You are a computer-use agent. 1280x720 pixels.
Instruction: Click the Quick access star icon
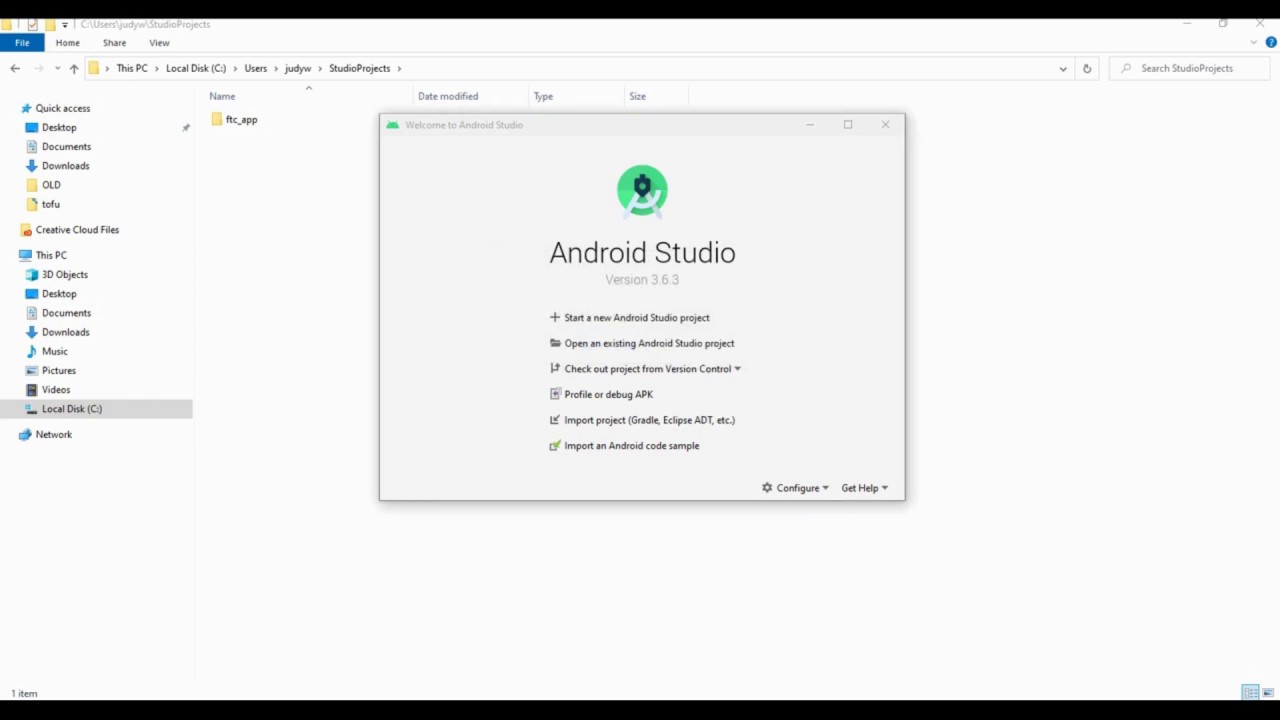26,108
